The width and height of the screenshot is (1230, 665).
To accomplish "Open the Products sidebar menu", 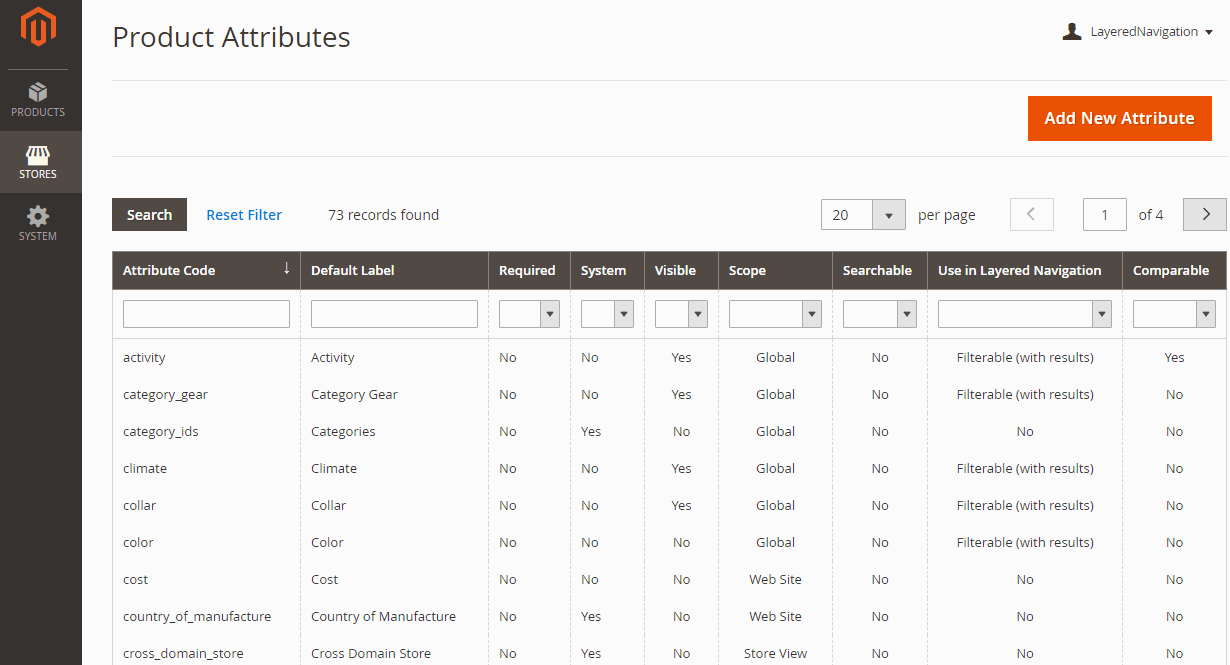I will point(38,100).
